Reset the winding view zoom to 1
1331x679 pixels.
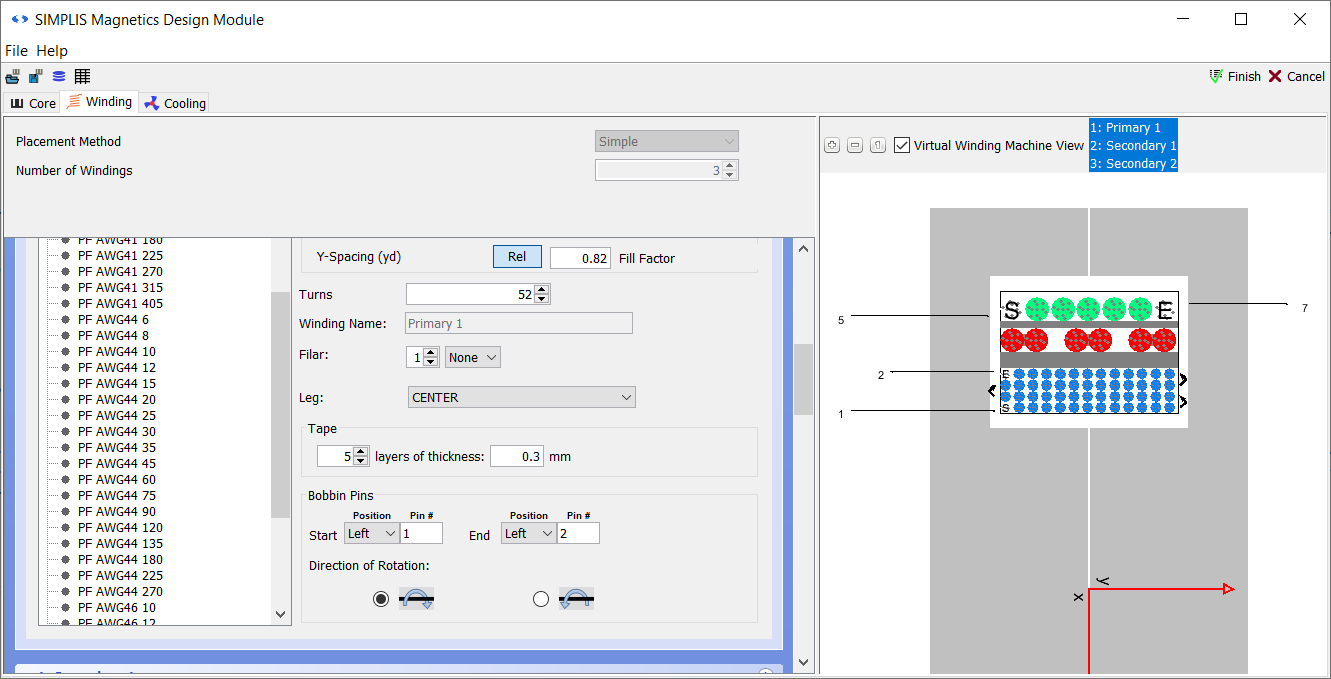(x=878, y=146)
